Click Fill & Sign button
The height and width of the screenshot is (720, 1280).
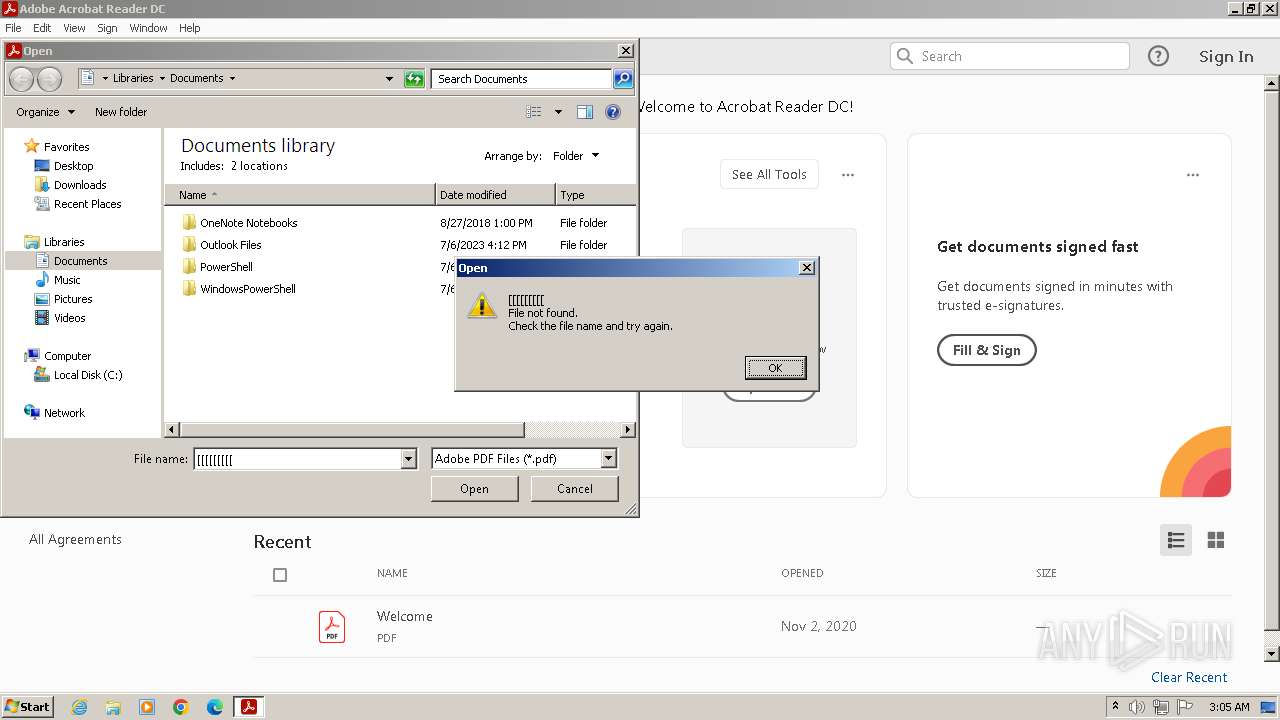point(986,350)
